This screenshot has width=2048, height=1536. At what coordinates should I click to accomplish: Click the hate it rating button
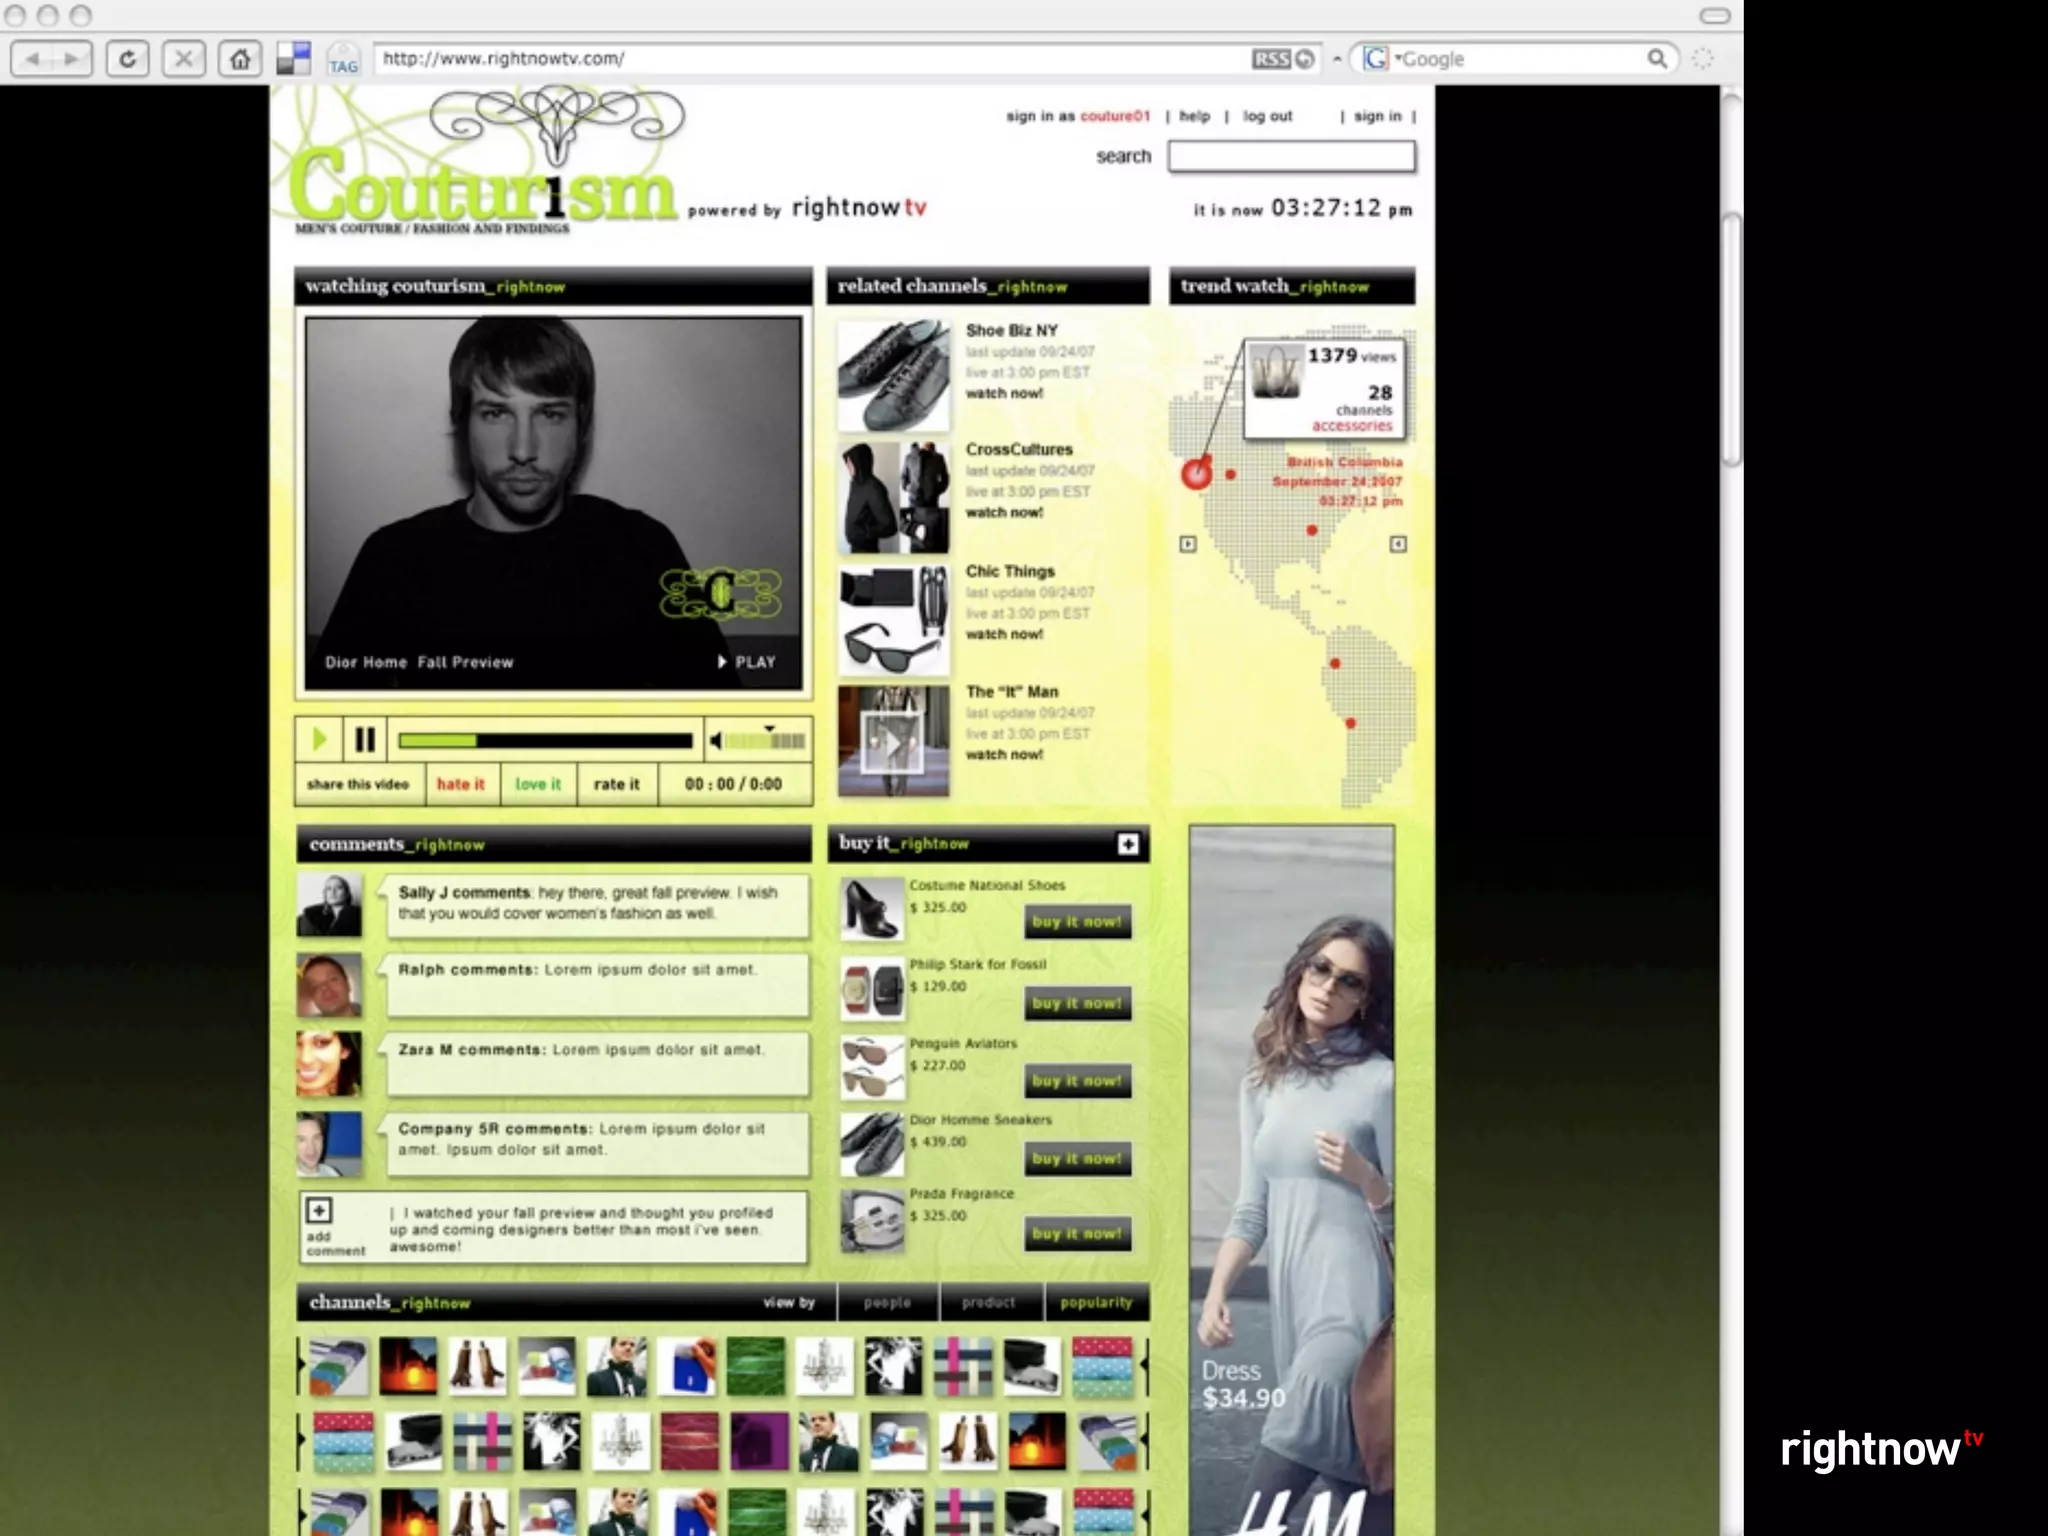(460, 785)
